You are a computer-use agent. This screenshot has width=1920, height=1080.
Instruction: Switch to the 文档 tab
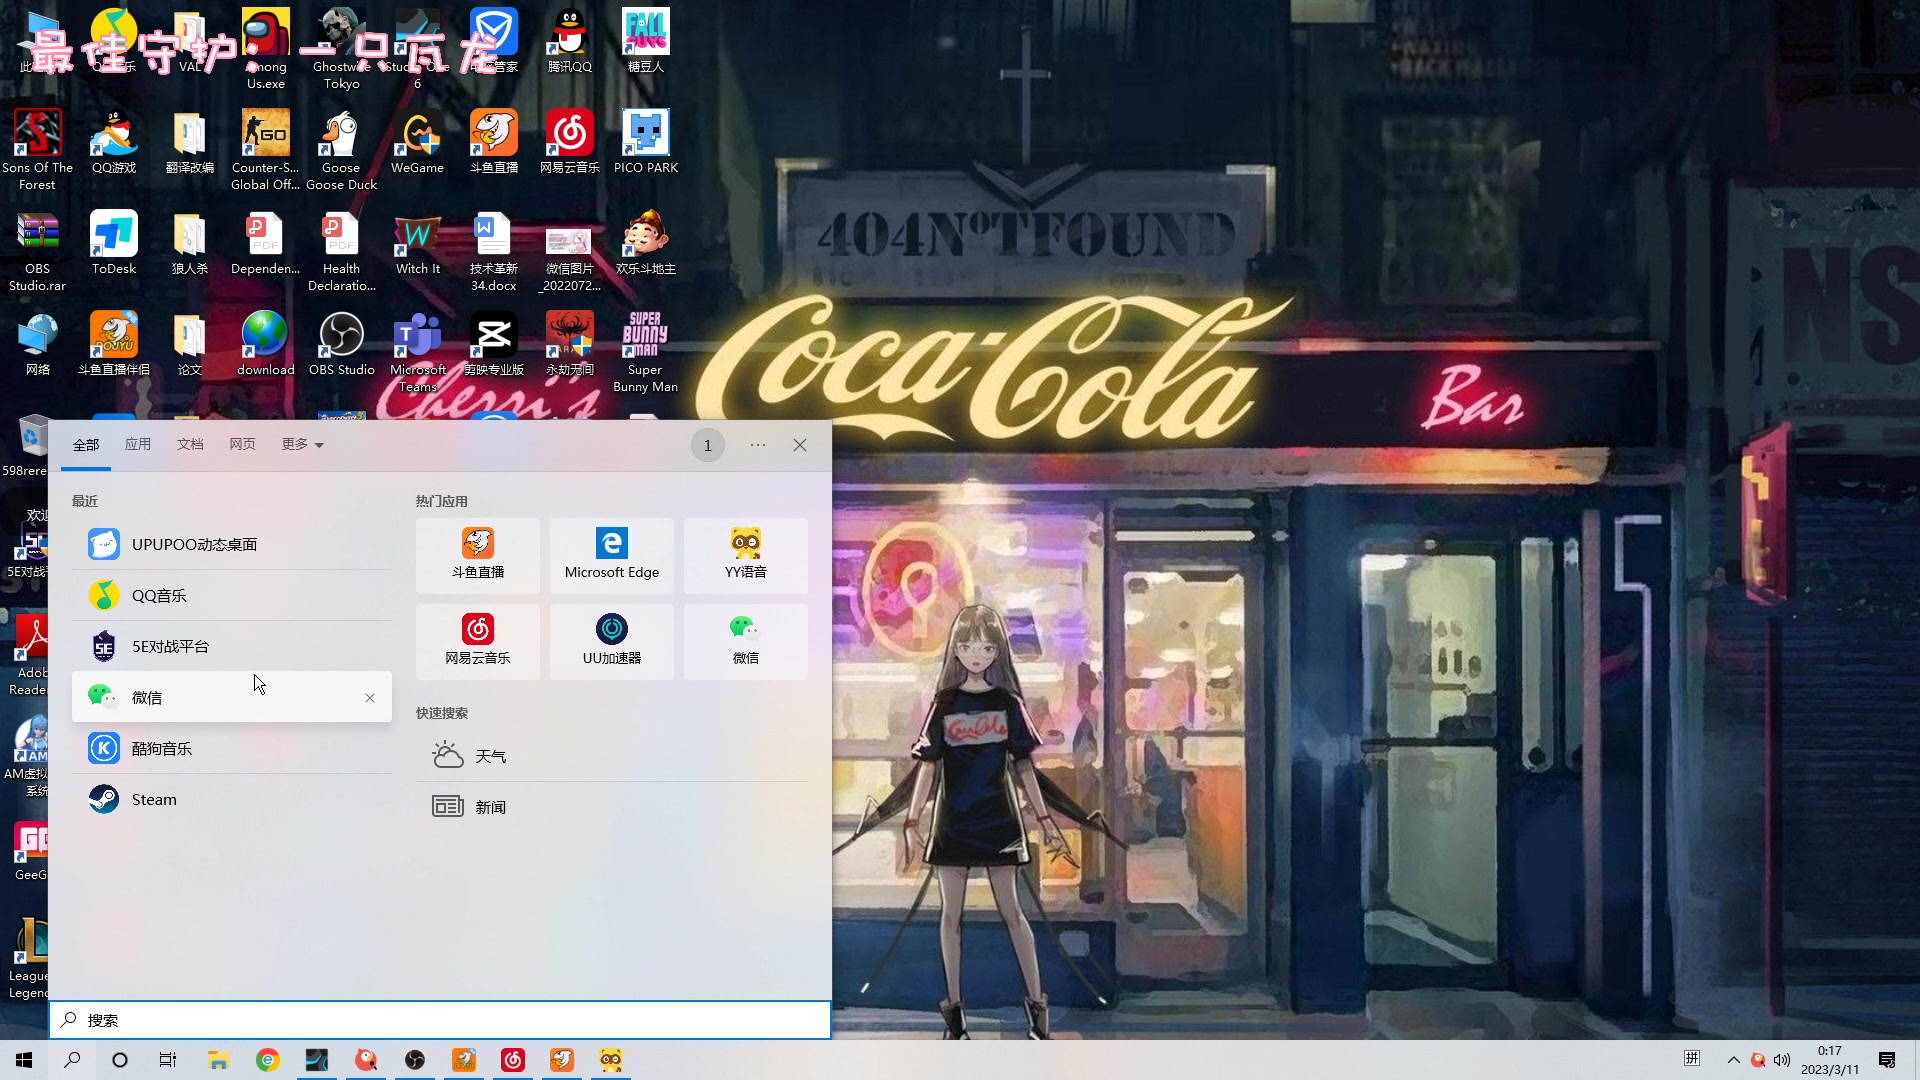tap(190, 445)
